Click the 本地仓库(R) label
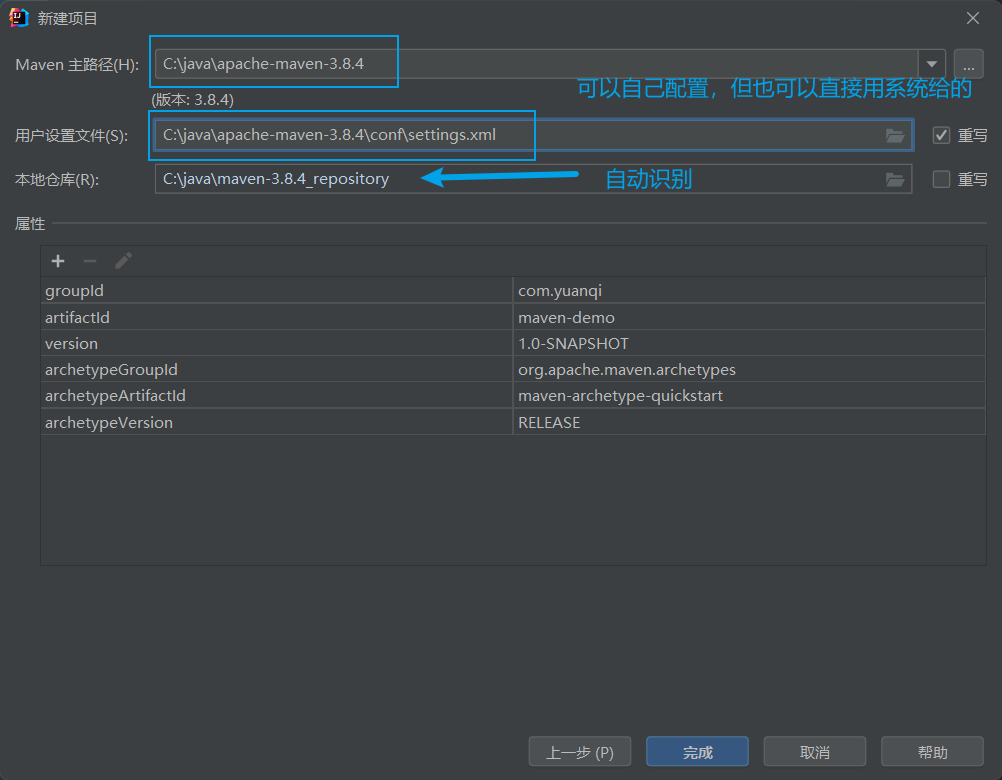Screen dimensions: 1002x780 (57, 180)
